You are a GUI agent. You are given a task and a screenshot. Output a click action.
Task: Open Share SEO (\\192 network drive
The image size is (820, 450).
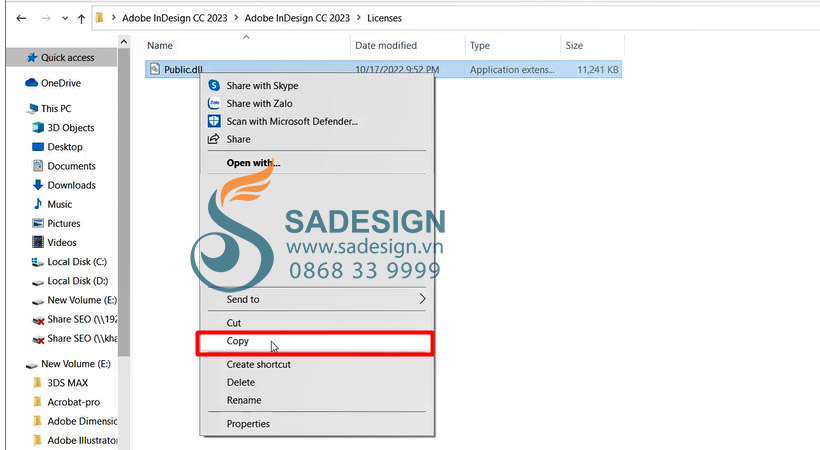tap(82, 319)
